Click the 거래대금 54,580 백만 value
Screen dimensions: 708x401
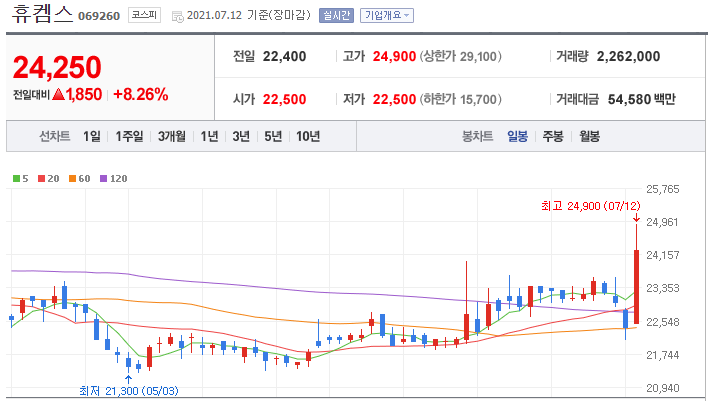(642, 99)
